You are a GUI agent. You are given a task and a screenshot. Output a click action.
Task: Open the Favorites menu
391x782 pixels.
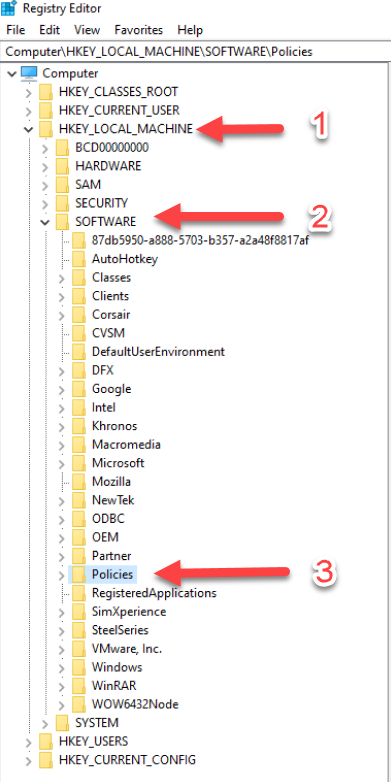coord(139,30)
